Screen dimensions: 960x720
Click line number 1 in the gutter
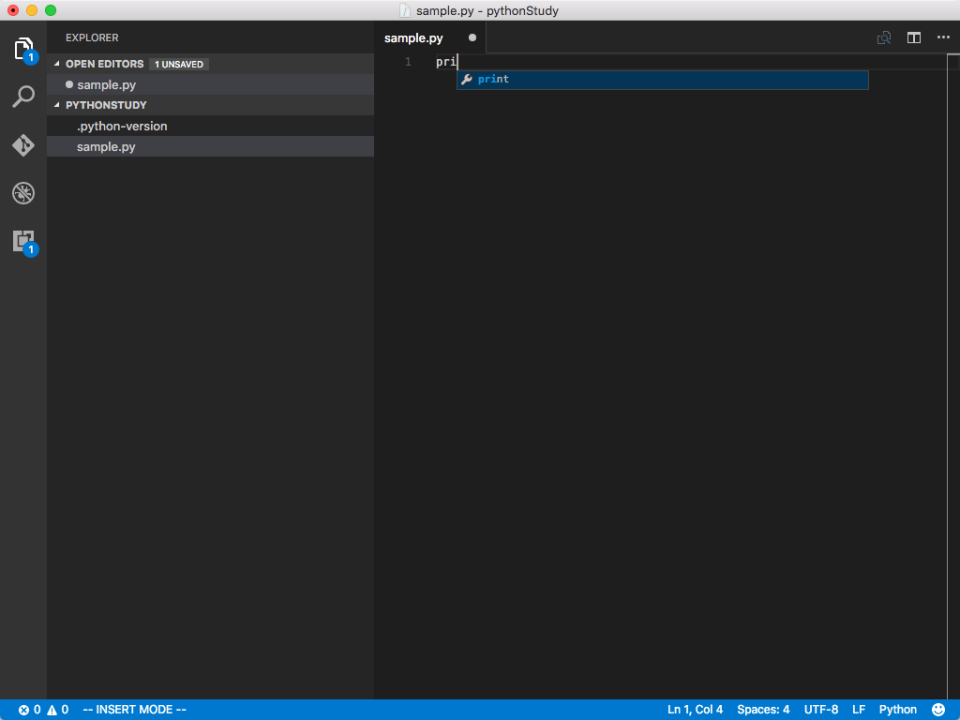click(x=408, y=62)
